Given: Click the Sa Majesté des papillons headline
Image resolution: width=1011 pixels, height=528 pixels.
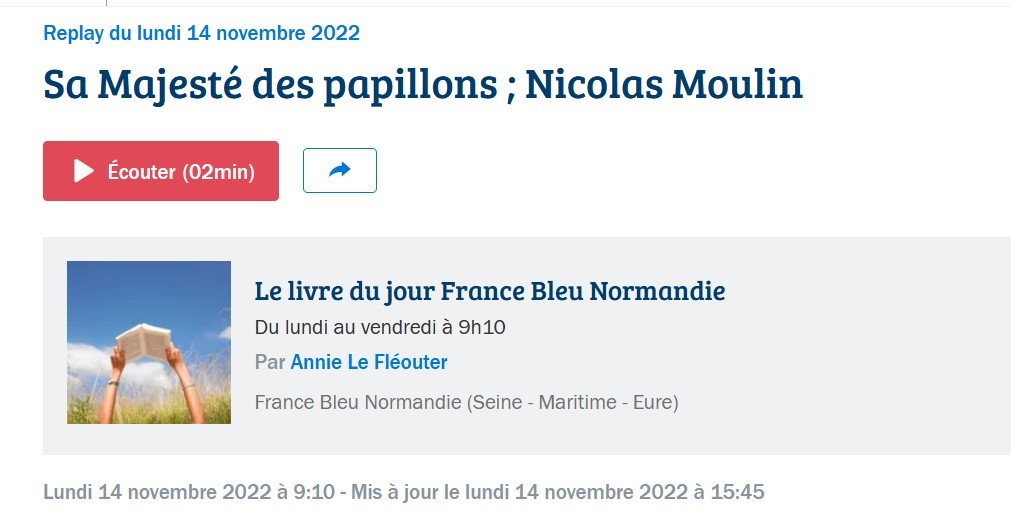Looking at the screenshot, I should 270,84.
